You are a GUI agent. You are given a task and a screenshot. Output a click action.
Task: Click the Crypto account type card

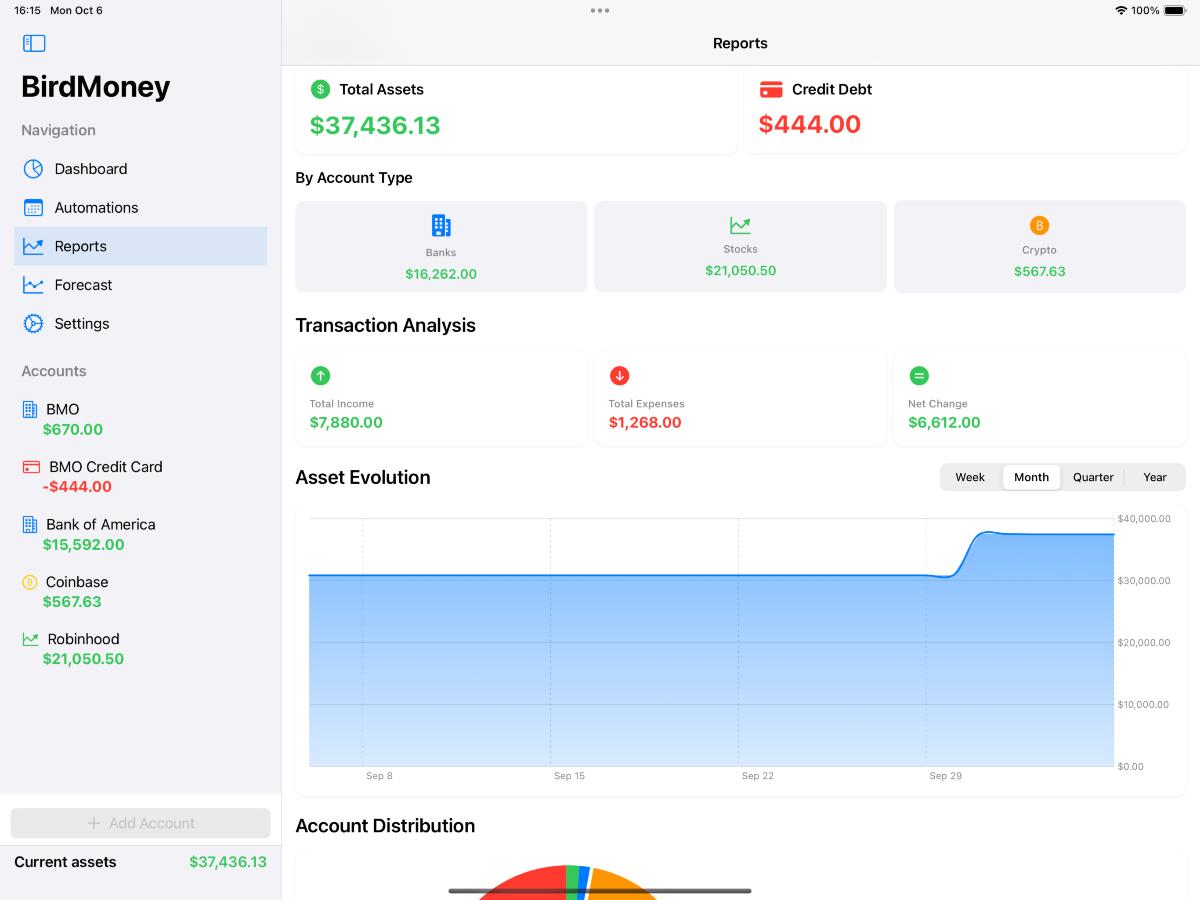click(x=1039, y=247)
